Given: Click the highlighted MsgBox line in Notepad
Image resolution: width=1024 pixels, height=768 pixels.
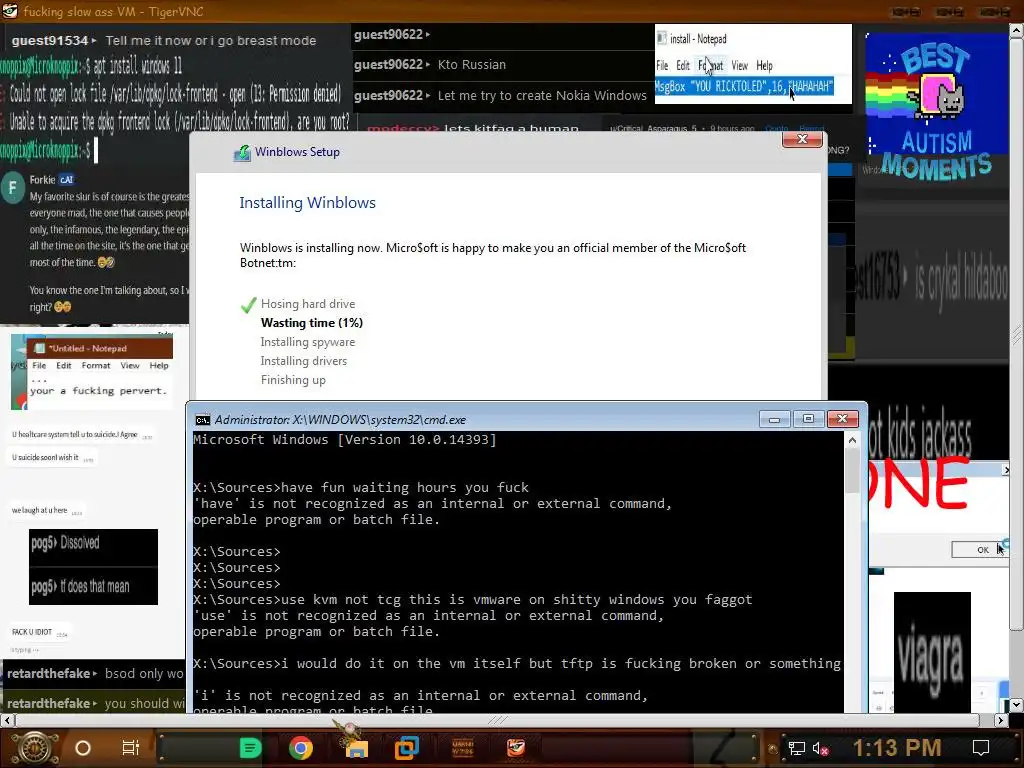Looking at the screenshot, I should 744,86.
